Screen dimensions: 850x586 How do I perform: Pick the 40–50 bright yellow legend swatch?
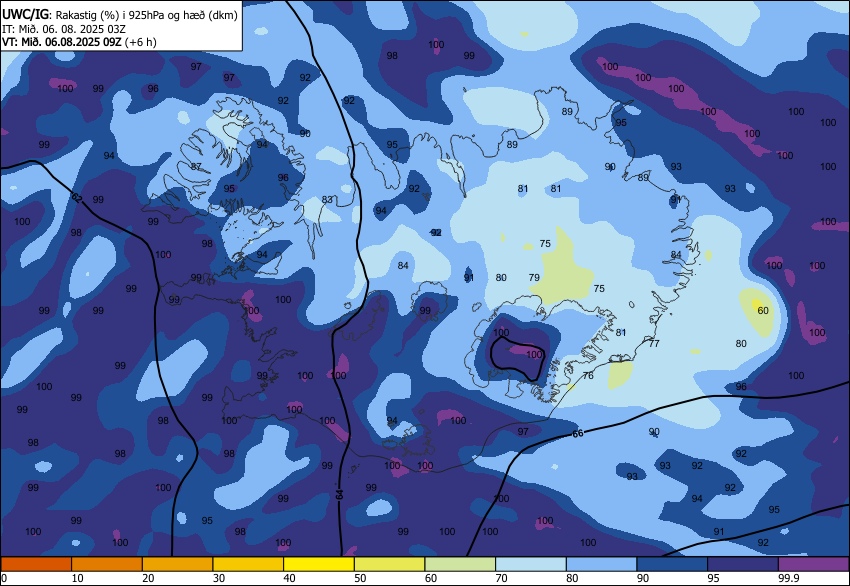tap(319, 564)
